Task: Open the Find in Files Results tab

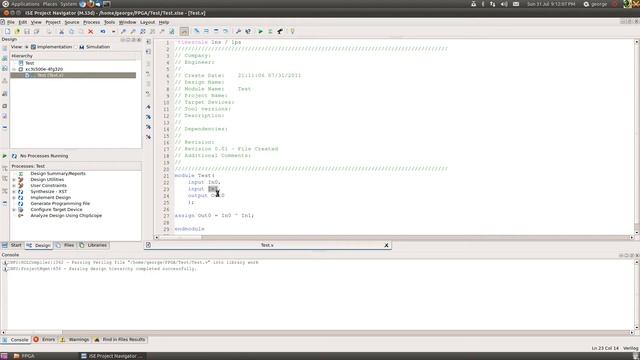Action: click(x=120, y=340)
